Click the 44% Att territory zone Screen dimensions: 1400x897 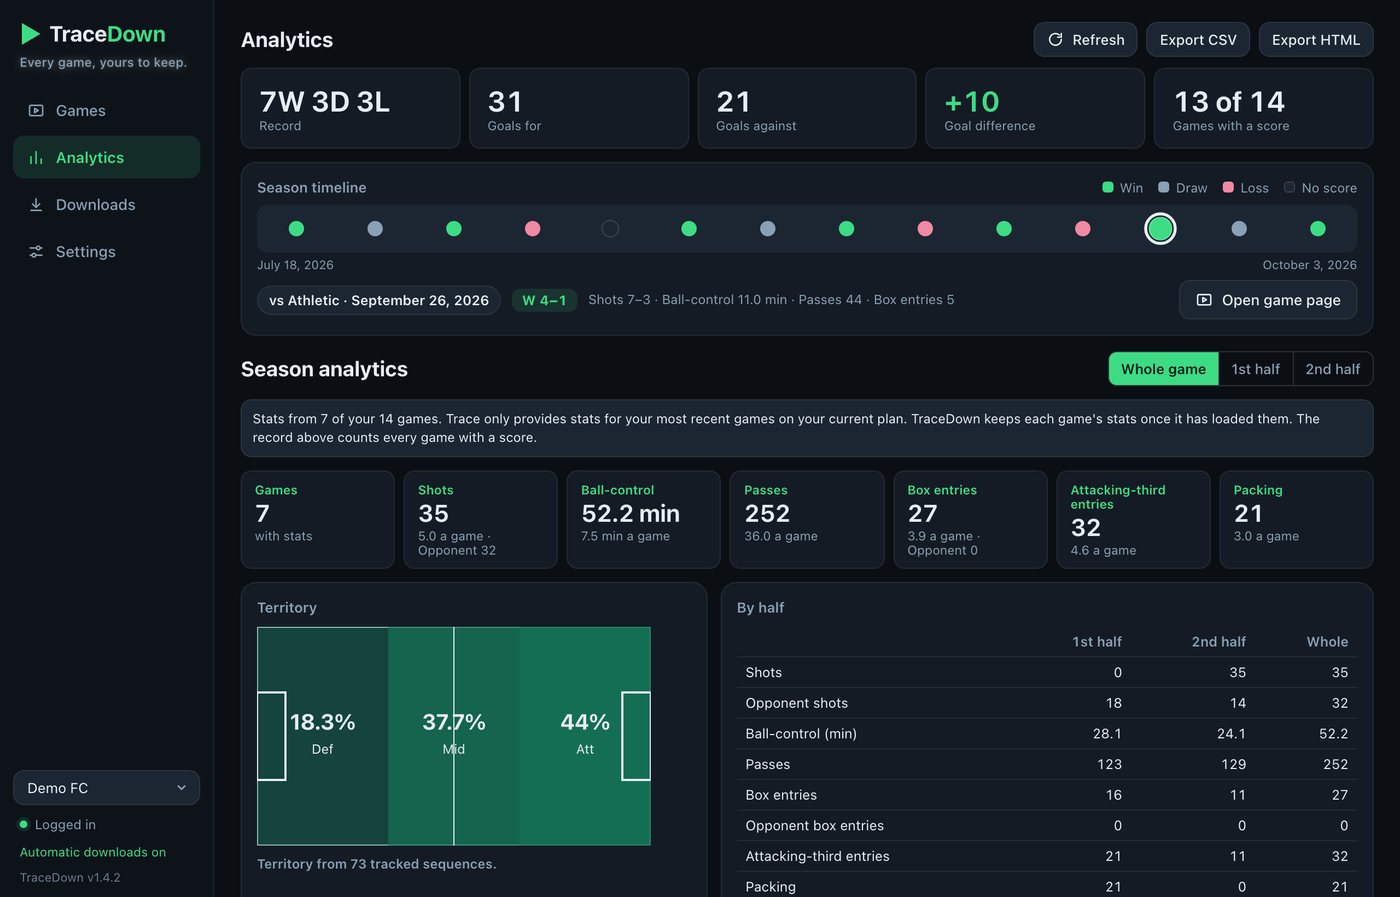coord(585,736)
